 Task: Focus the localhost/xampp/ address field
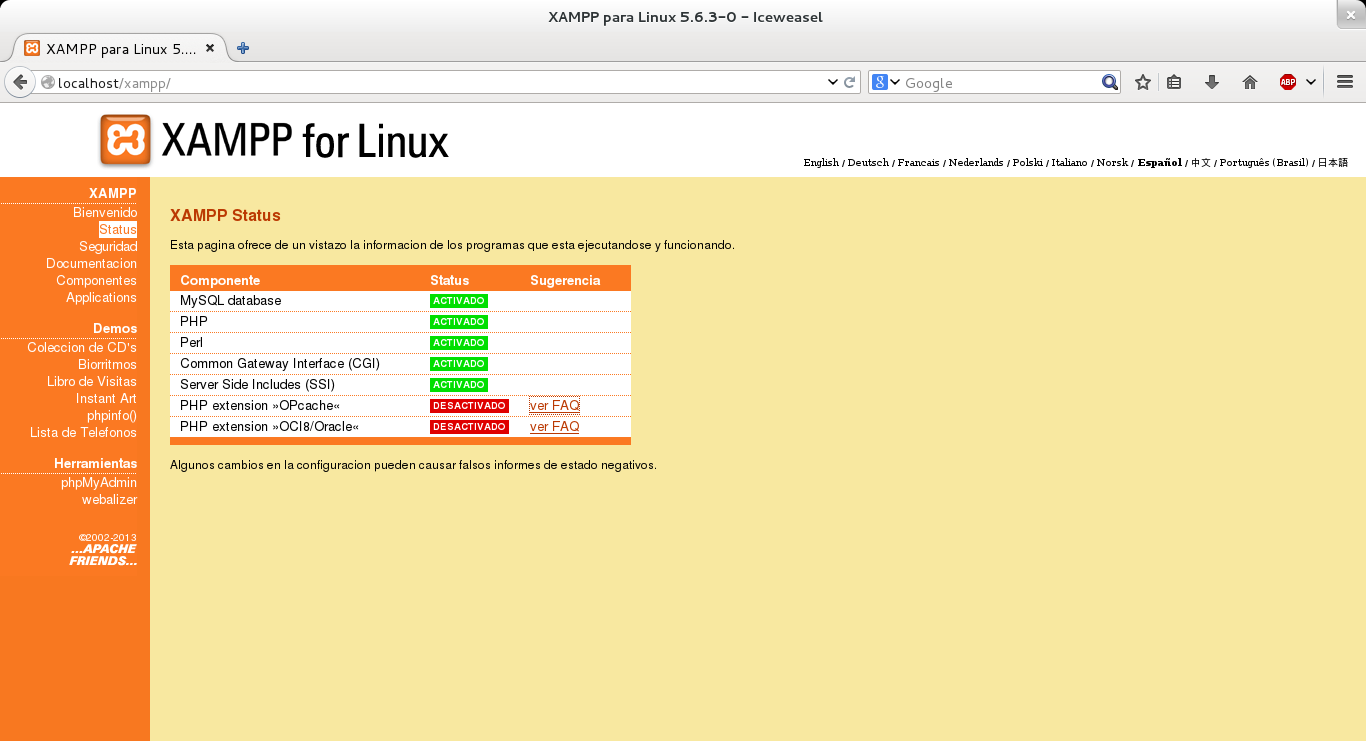click(x=438, y=83)
